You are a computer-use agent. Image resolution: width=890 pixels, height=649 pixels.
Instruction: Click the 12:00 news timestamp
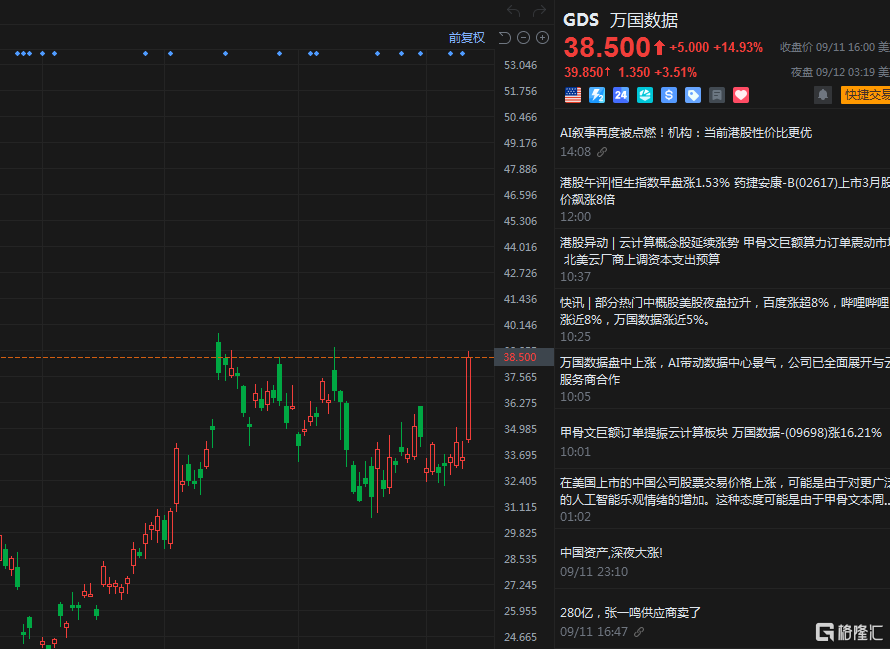pyautogui.click(x=576, y=217)
